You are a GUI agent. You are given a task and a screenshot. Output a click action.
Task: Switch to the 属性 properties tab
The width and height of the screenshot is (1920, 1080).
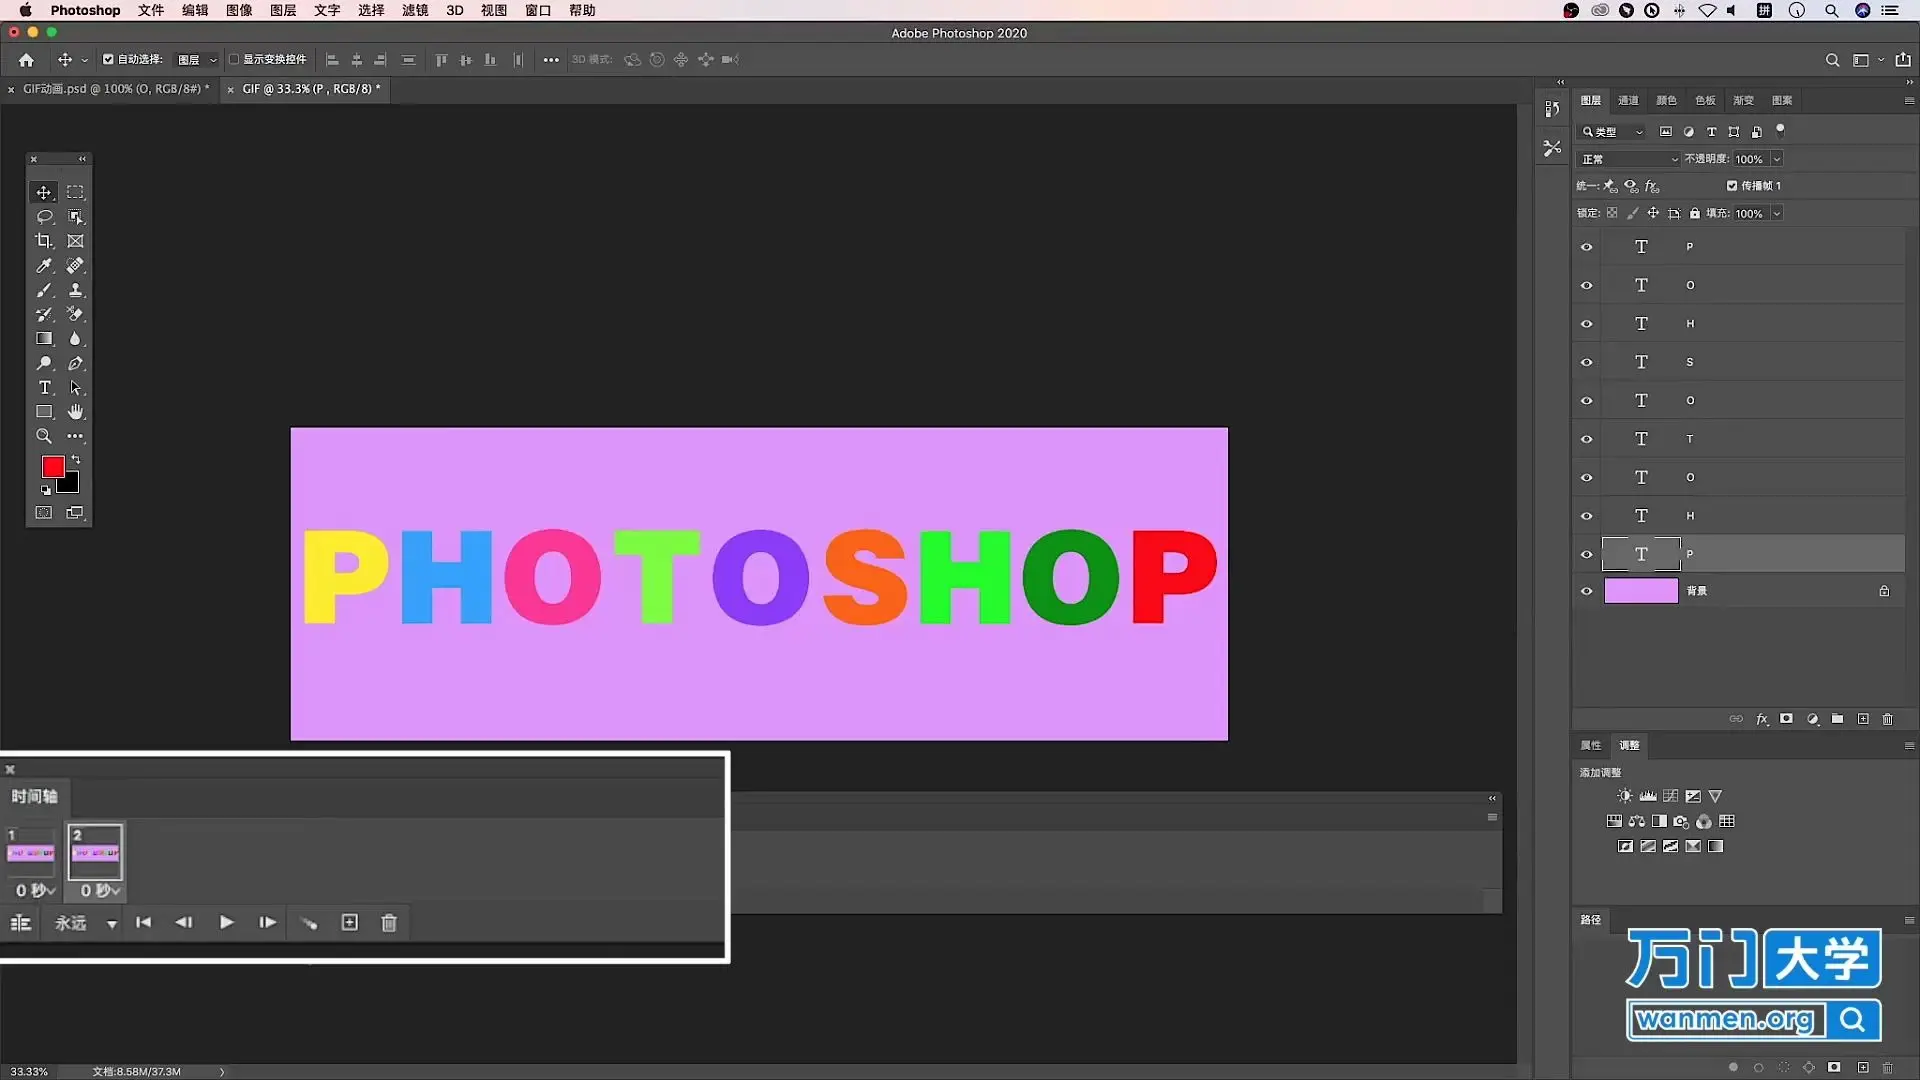[1590, 745]
